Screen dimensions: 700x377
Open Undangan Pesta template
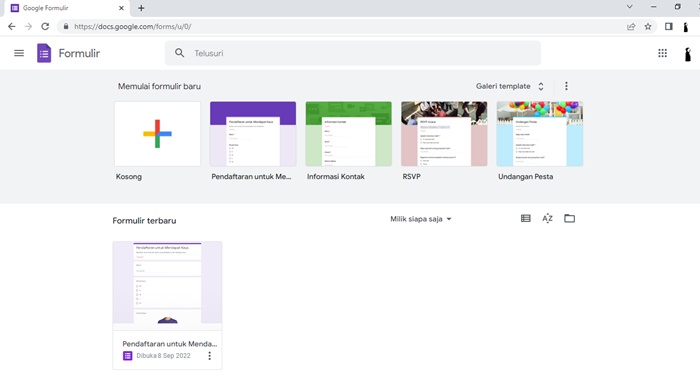point(540,134)
